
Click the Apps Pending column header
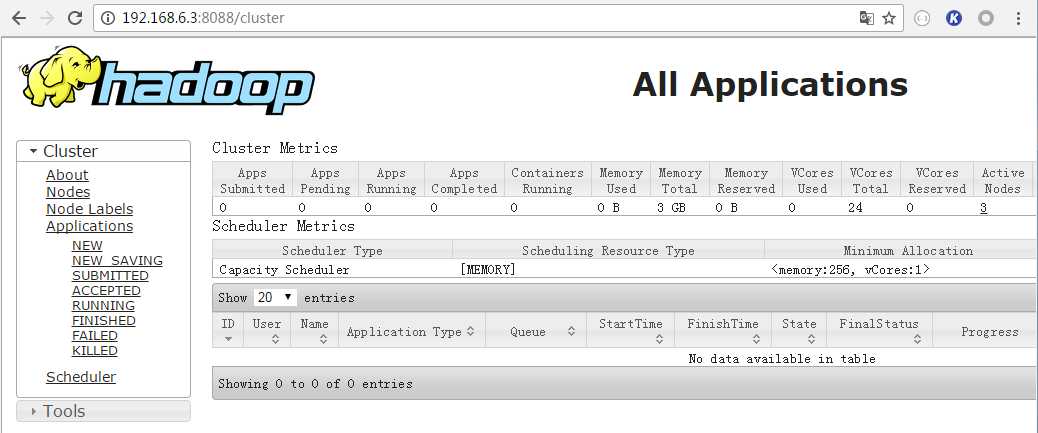coord(325,181)
